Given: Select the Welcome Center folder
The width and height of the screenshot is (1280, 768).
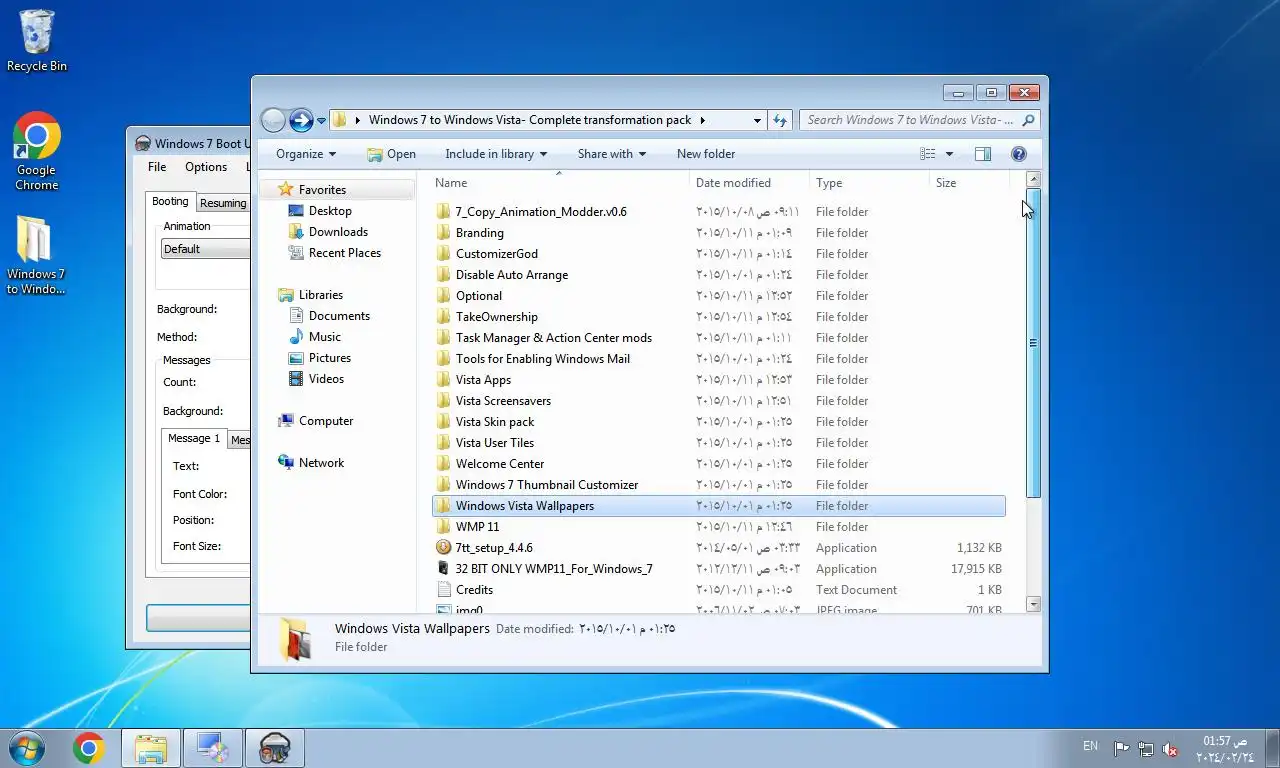Looking at the screenshot, I should [x=718, y=464].
